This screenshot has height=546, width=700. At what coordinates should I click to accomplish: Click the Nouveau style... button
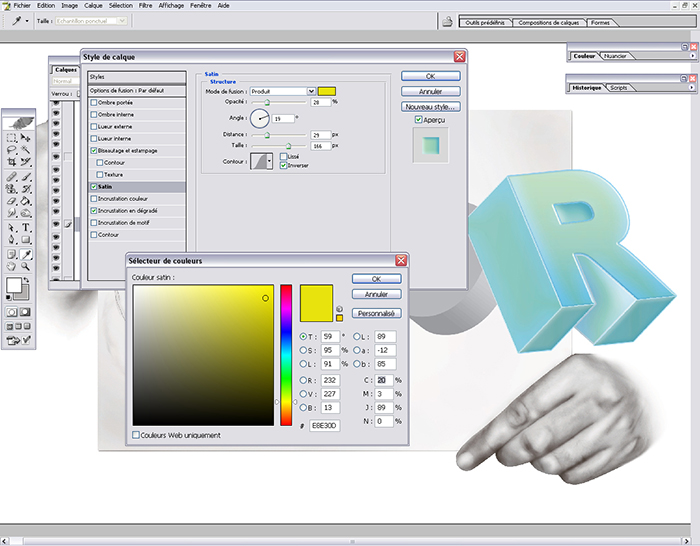click(430, 106)
